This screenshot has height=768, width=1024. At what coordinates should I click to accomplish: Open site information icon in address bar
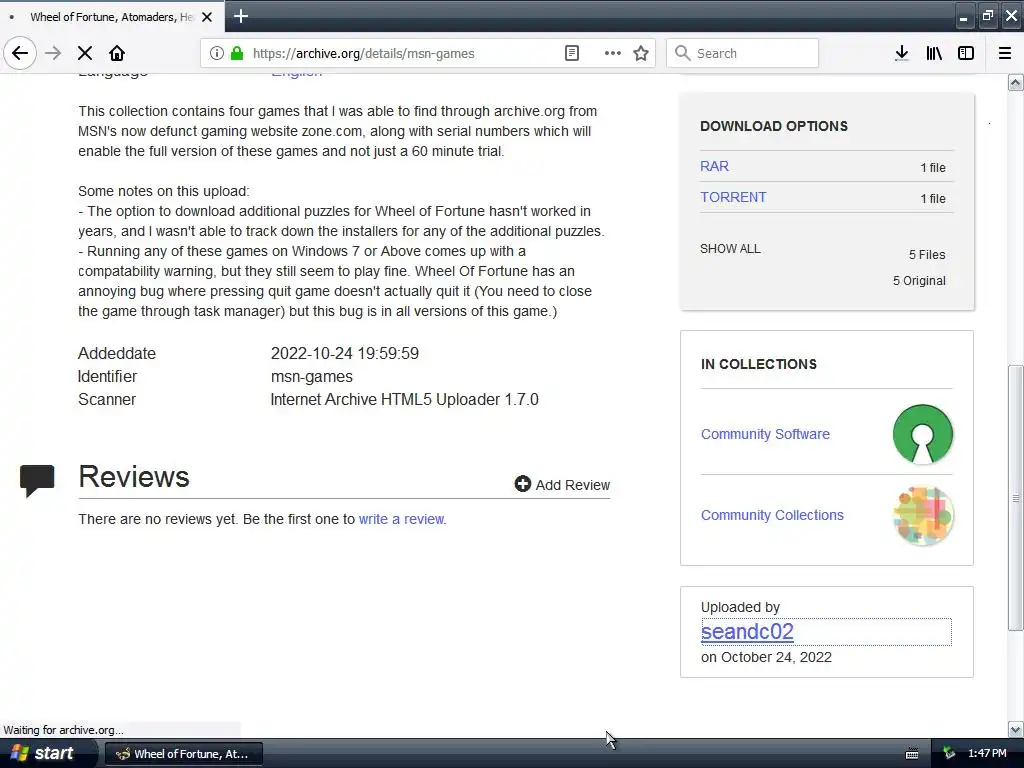pos(217,53)
